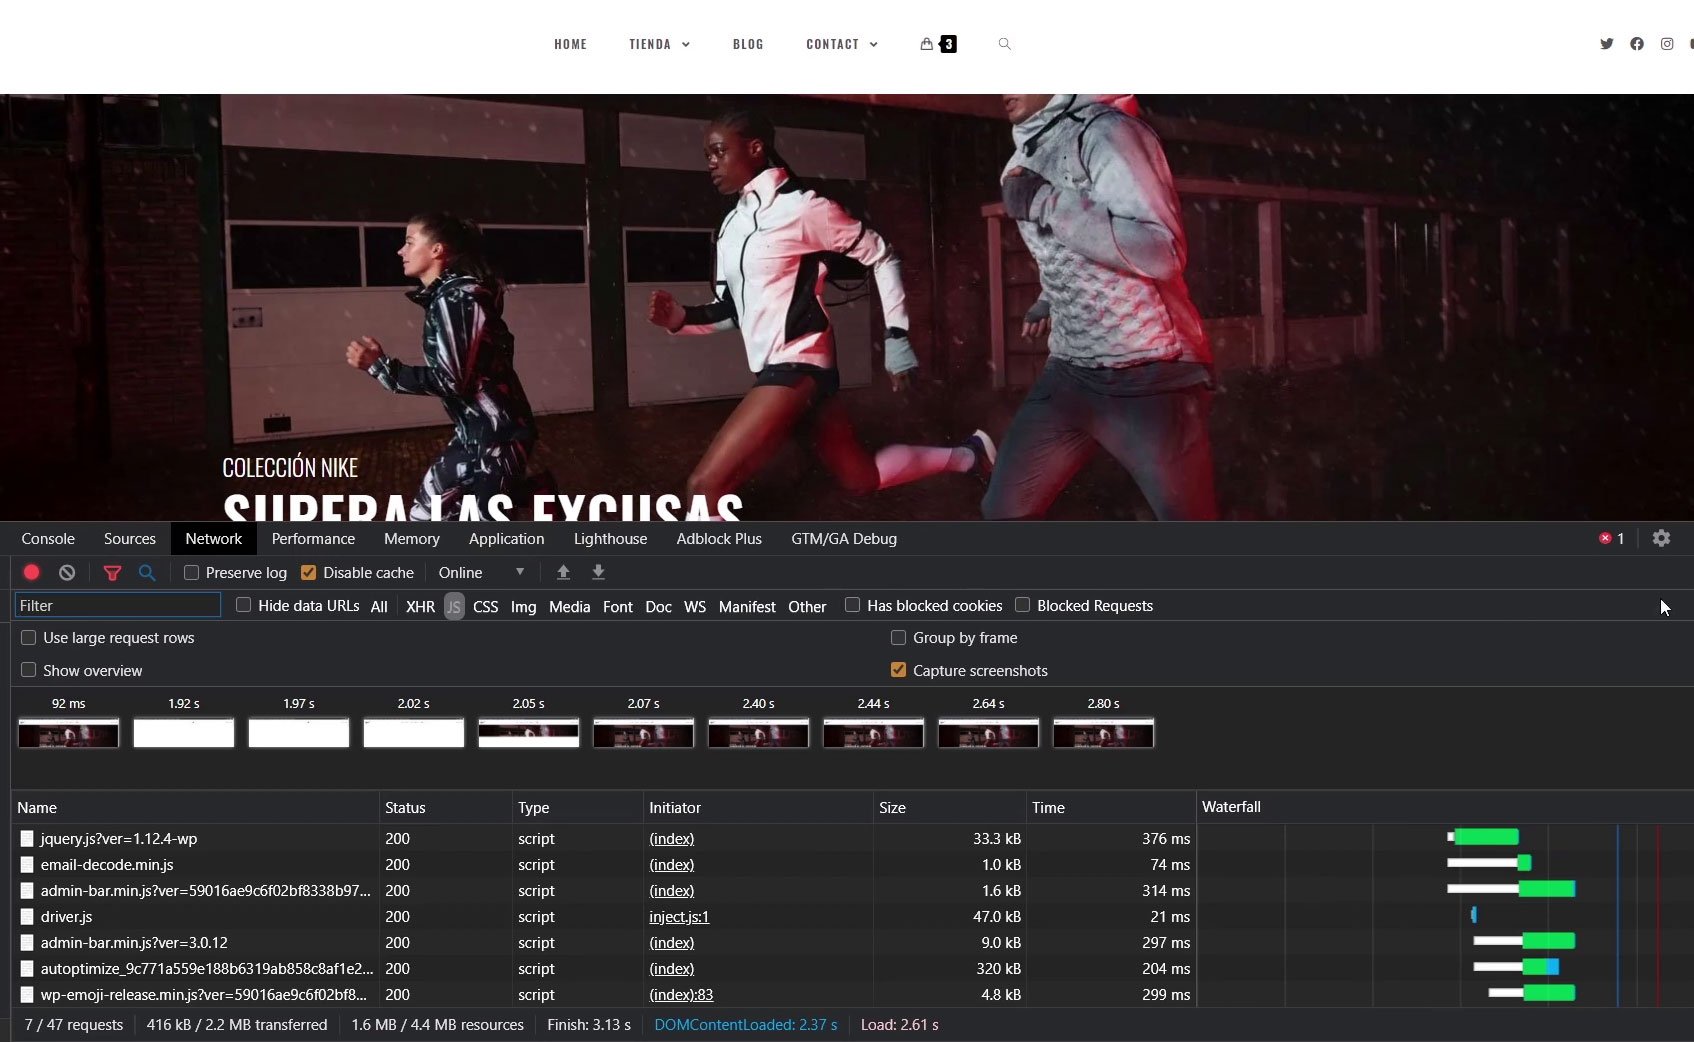This screenshot has width=1694, height=1042.
Task: Open the Adblock Plus tab
Action: coord(719,538)
